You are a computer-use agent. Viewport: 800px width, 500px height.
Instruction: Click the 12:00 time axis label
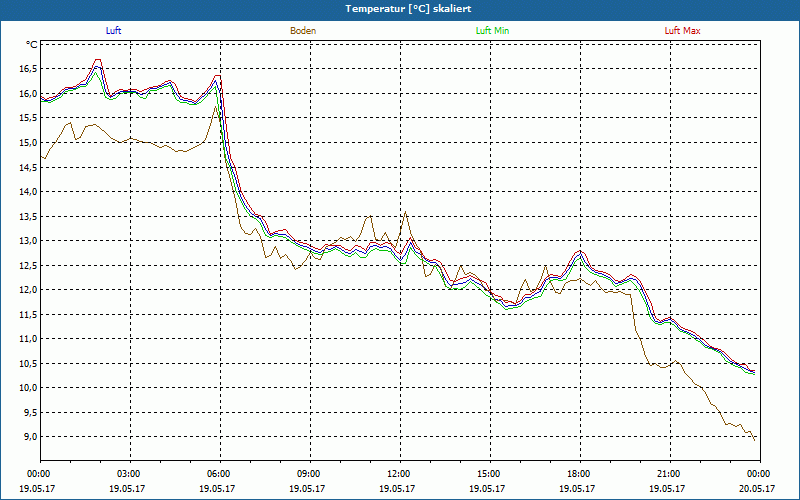(397, 473)
